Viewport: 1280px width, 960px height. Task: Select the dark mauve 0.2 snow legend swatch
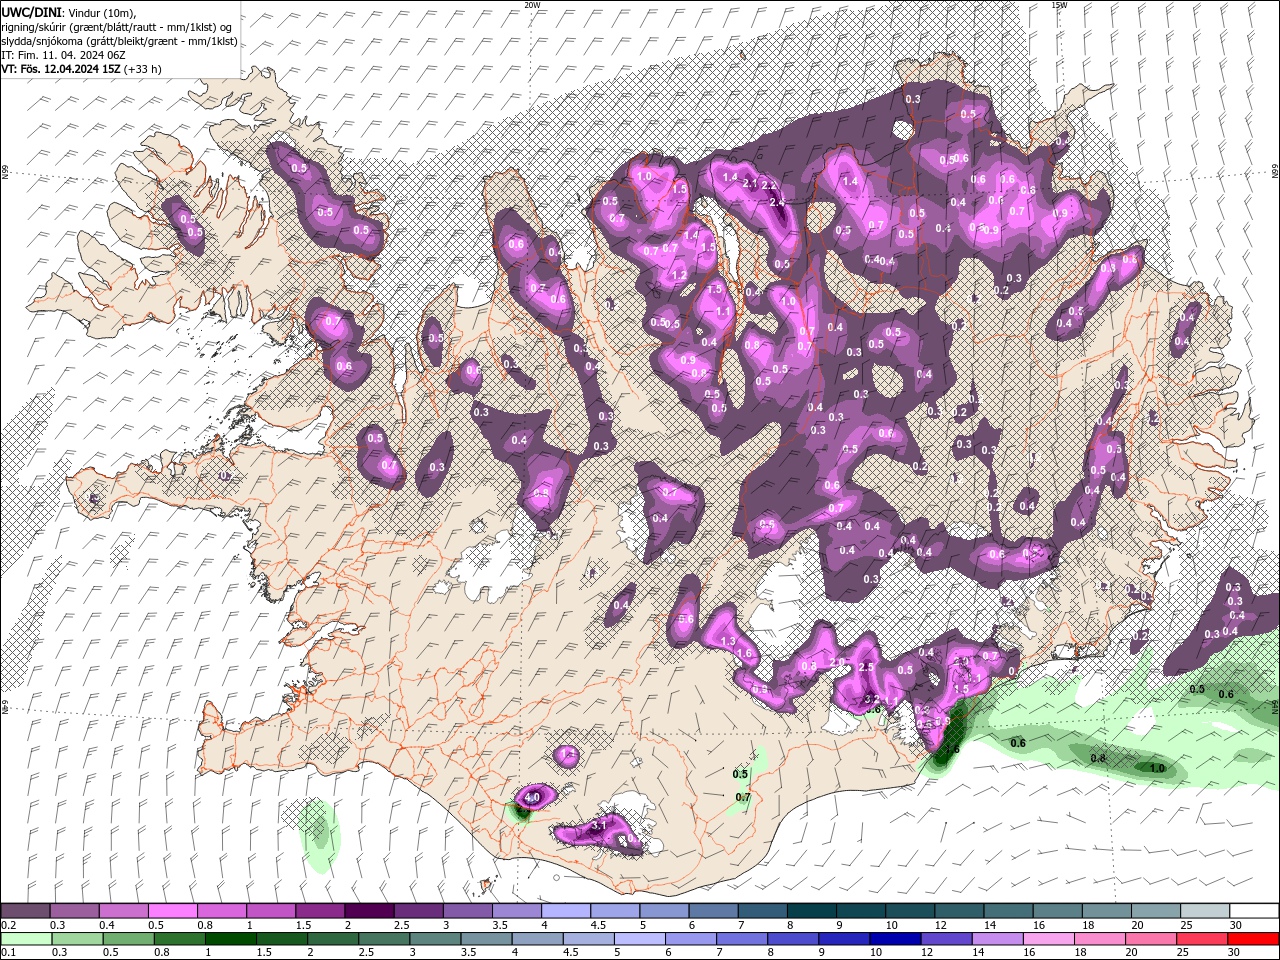(x=25, y=911)
